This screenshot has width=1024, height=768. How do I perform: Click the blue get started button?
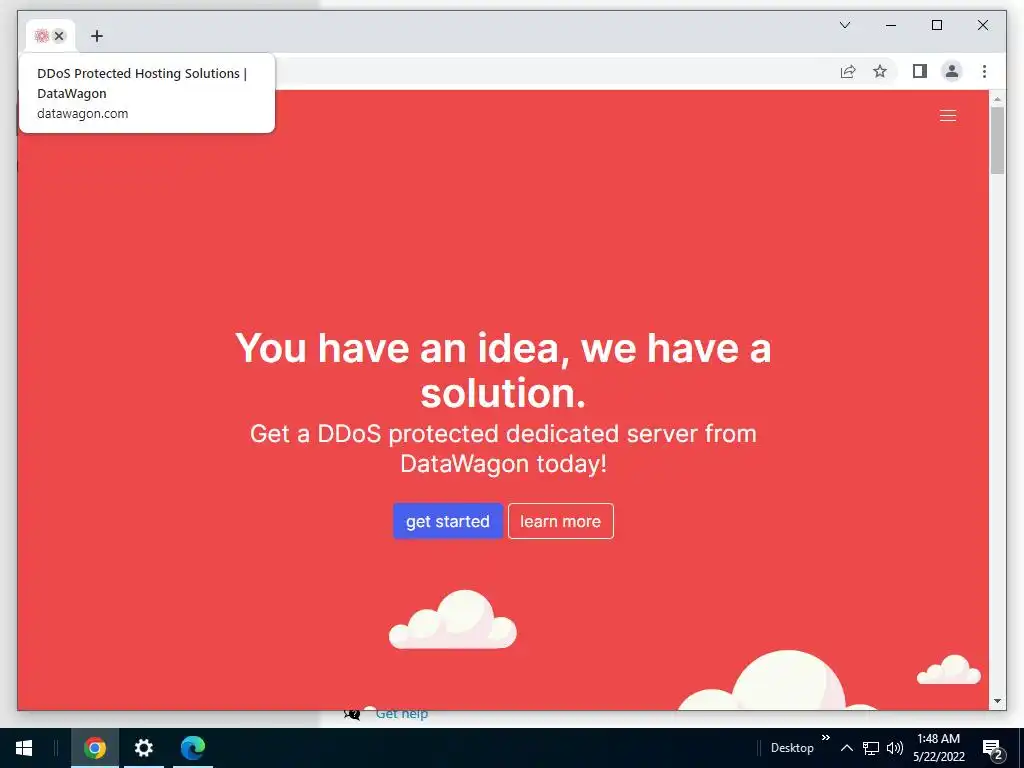pos(447,521)
